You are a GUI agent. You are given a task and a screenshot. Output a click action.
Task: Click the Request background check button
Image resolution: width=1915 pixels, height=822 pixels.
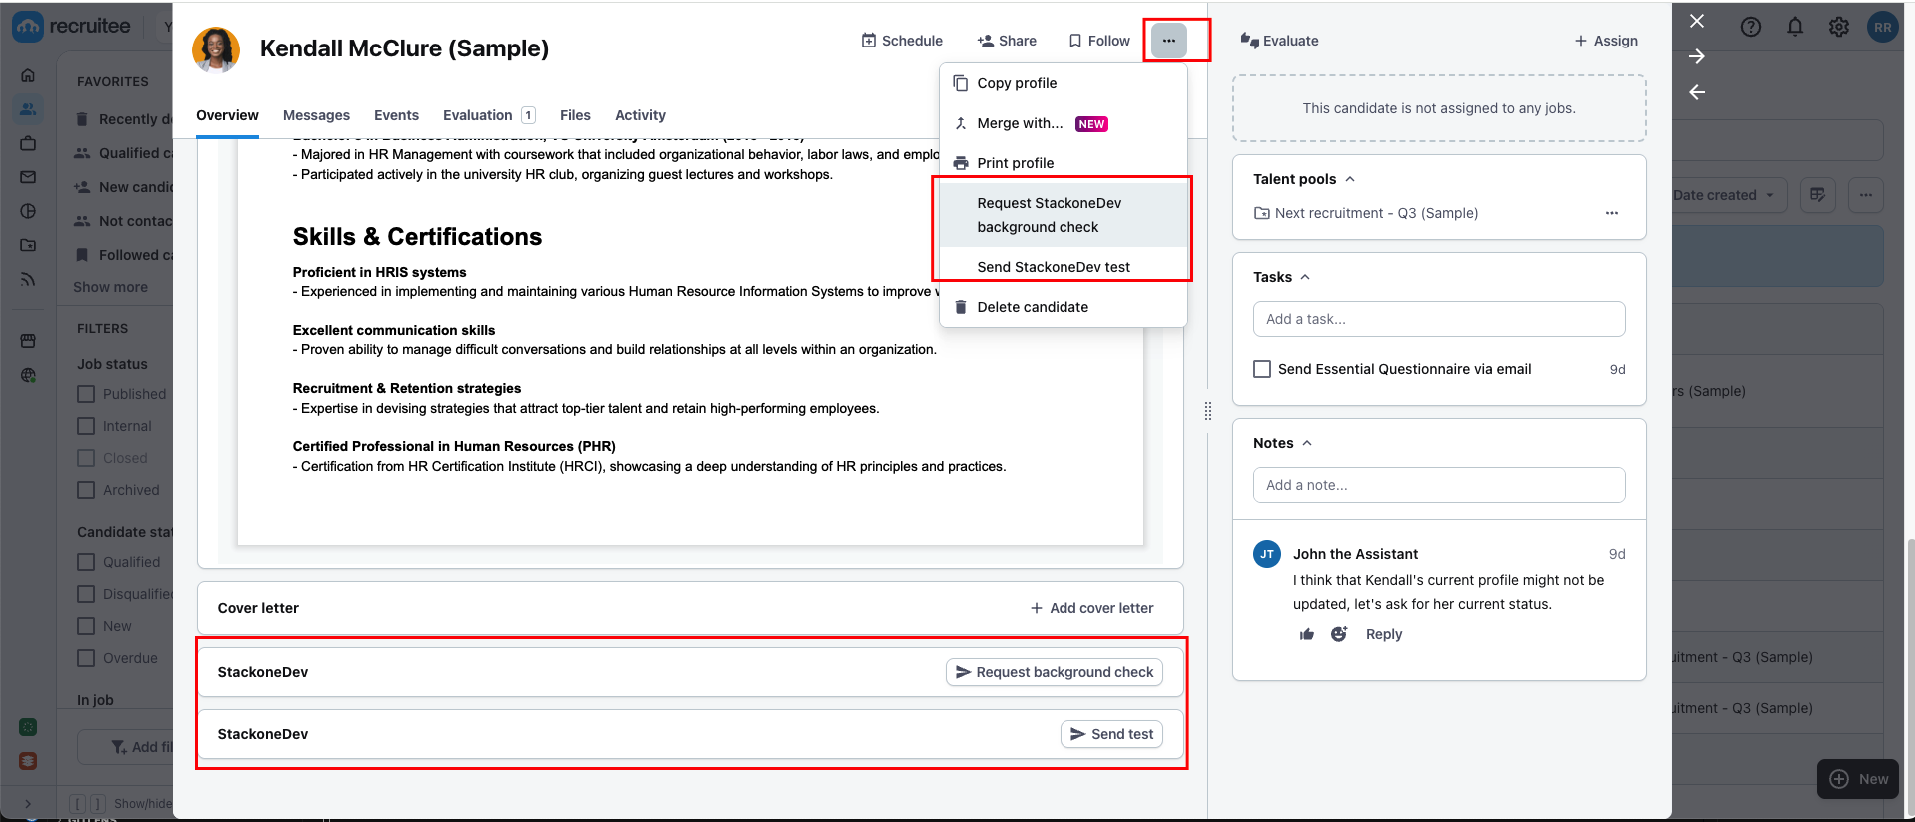coord(1054,672)
